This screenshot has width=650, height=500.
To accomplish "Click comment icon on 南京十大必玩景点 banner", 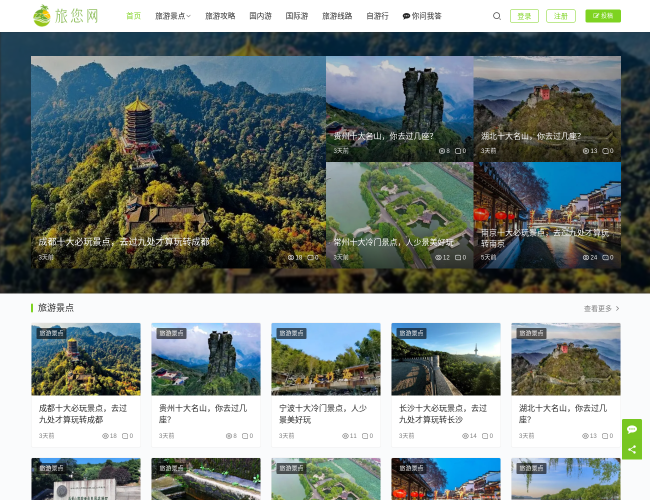I will click(x=605, y=257).
